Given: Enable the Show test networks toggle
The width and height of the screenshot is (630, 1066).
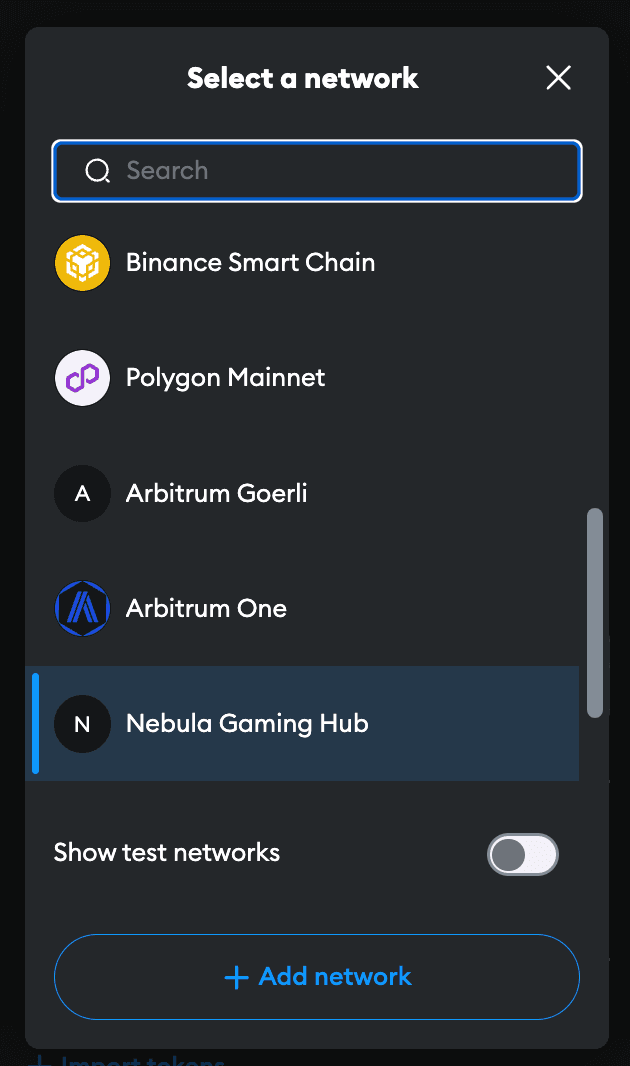Looking at the screenshot, I should click(522, 854).
